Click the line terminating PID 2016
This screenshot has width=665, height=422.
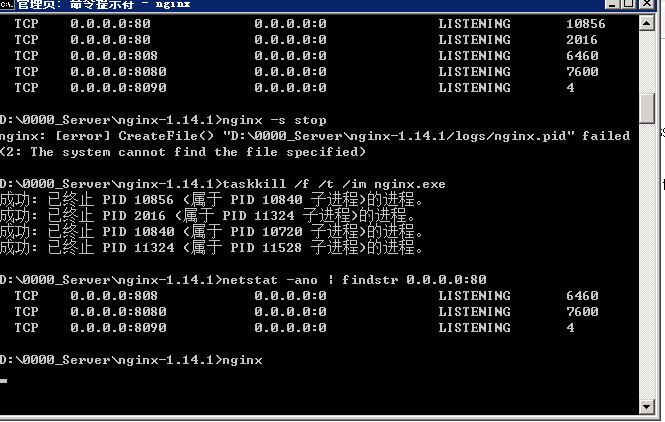207,216
